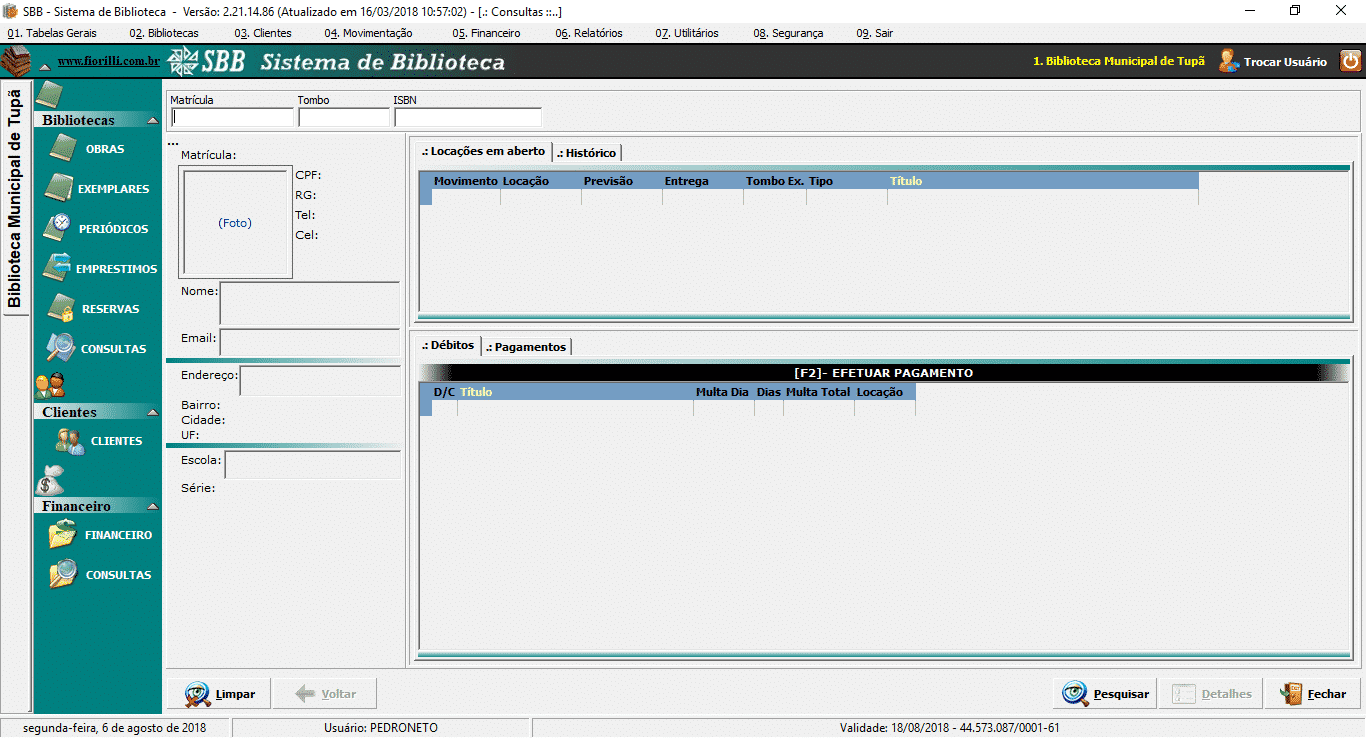Collapse the Clientes sidebar section

[152, 412]
